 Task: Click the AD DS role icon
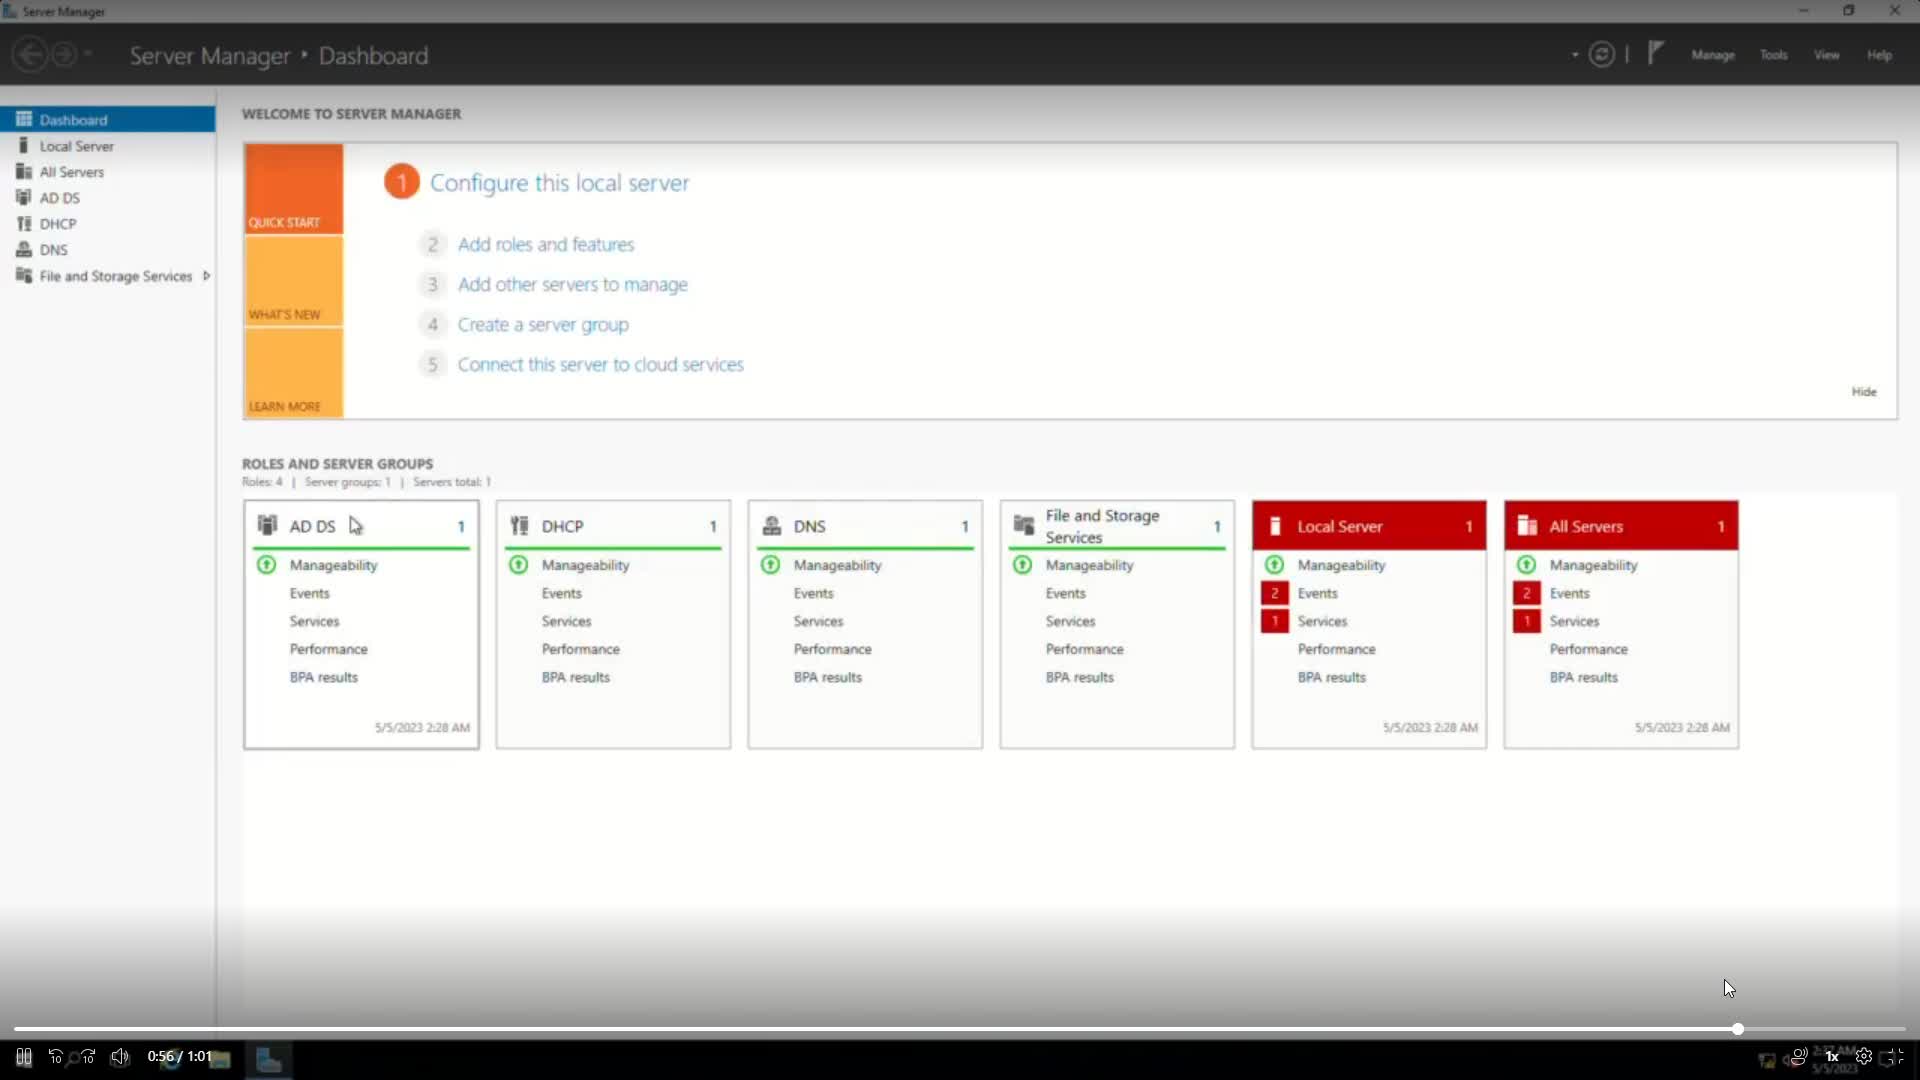point(266,525)
